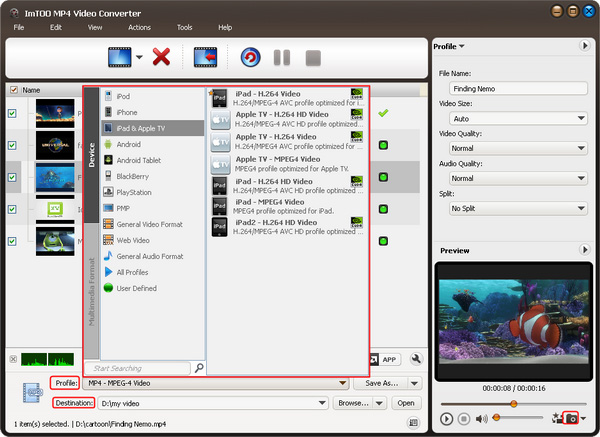The image size is (600, 437).
Task: Choose Apple TV - MPEG4 Video profile
Action: (287, 164)
